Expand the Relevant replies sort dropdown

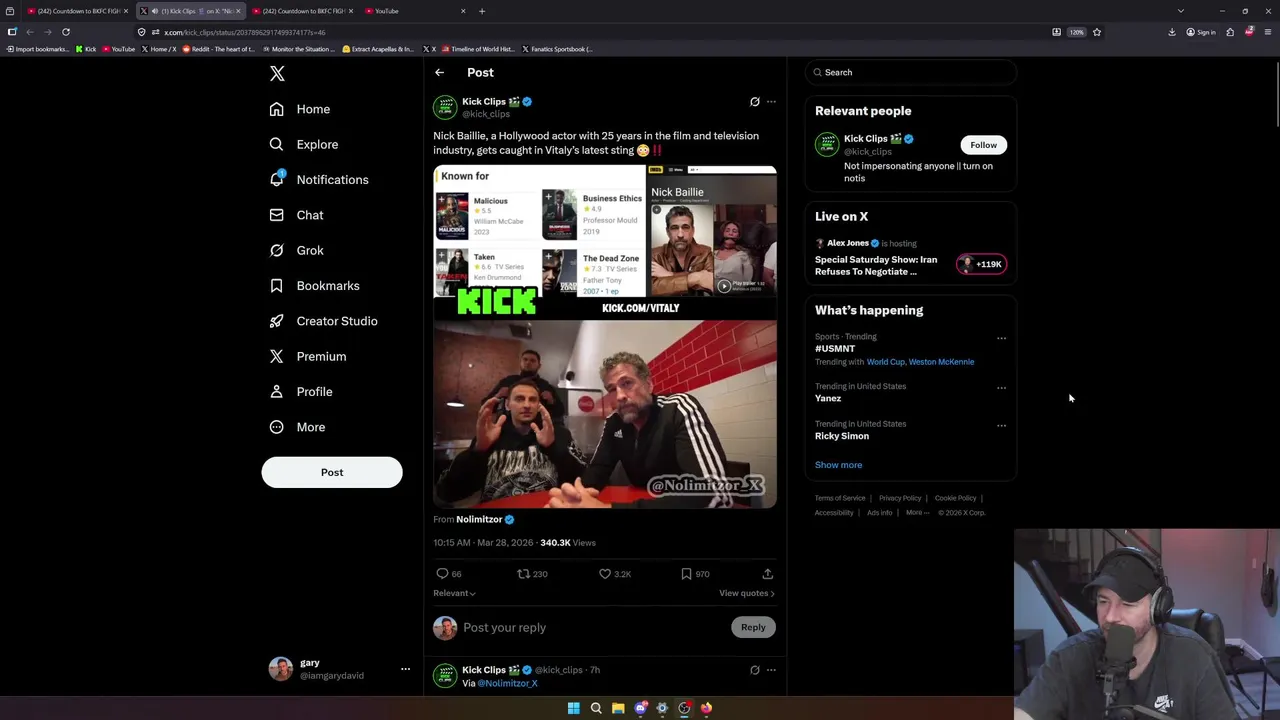pos(454,593)
